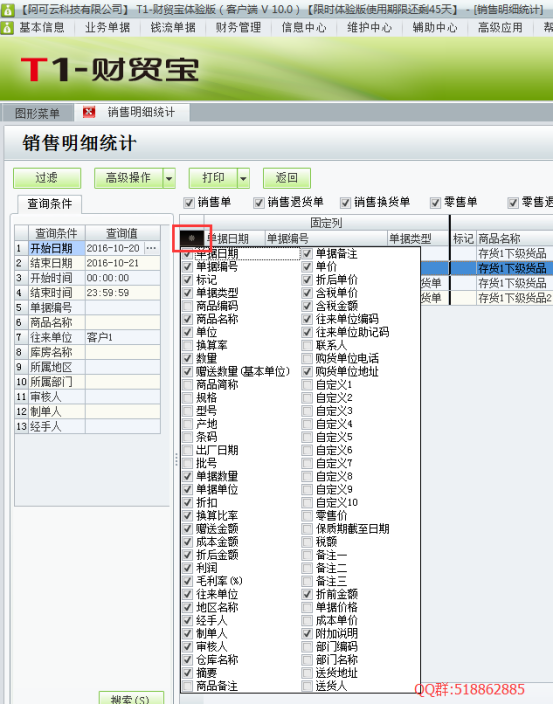
Task: Click the 开始时间 value 00:00:00
Action: pyautogui.click(x=122, y=278)
